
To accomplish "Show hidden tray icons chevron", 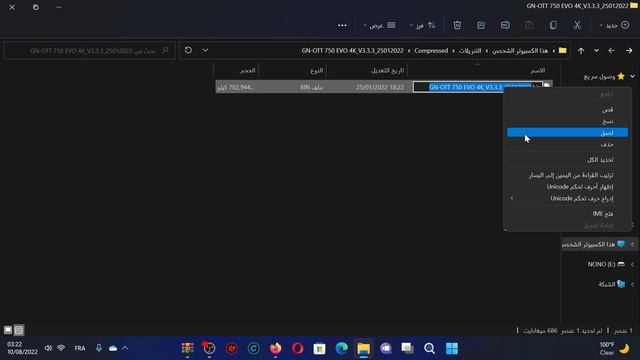I will click(x=125, y=348).
